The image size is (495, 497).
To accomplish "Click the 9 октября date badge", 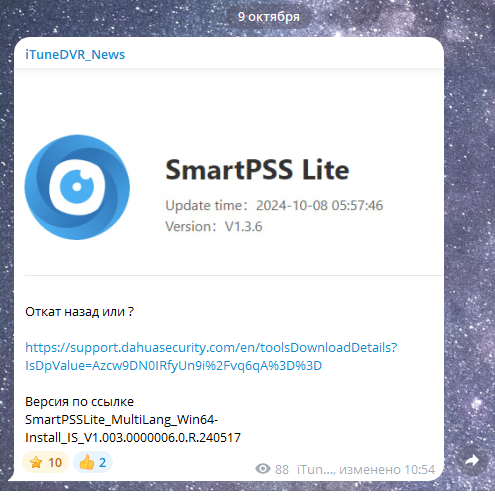I will [269, 17].
